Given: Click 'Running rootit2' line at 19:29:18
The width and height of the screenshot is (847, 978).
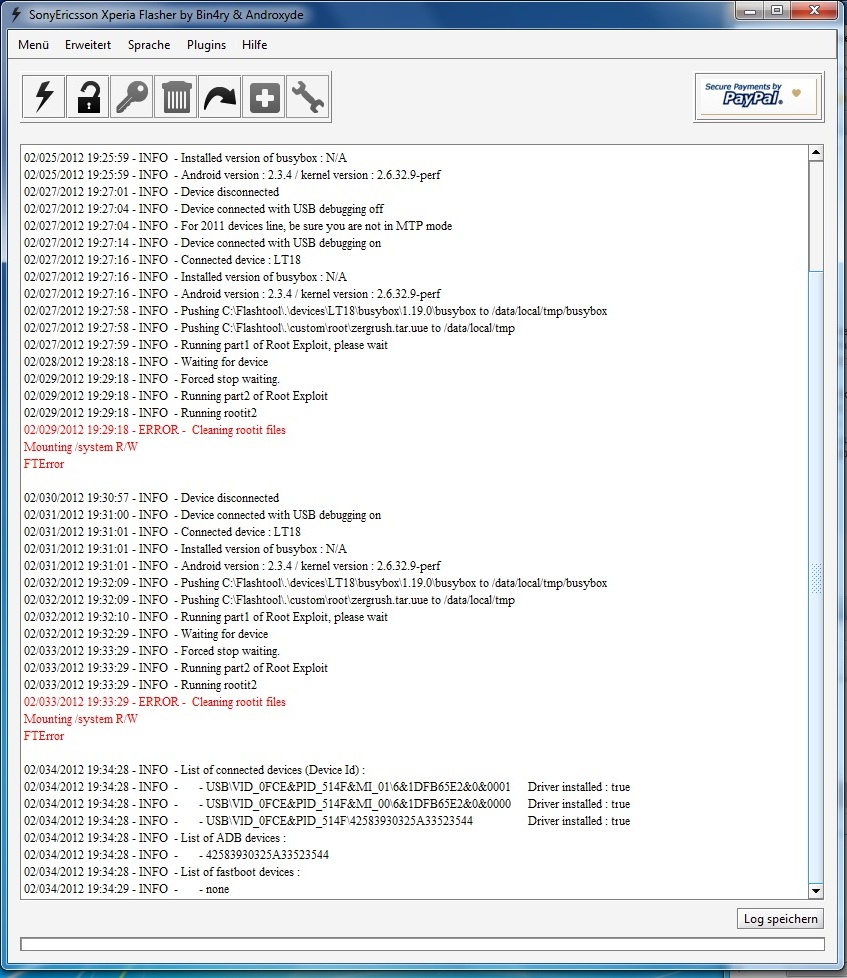Looking at the screenshot, I should point(140,413).
